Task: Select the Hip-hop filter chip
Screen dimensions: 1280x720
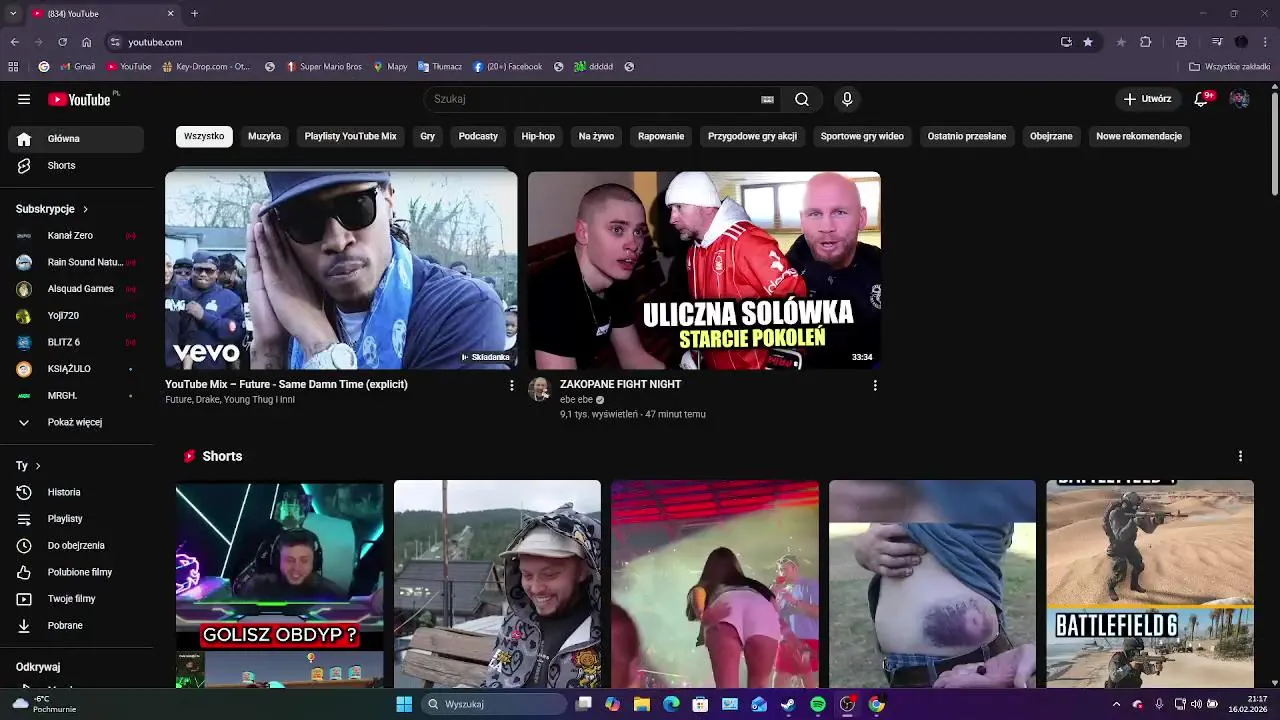Action: (538, 136)
